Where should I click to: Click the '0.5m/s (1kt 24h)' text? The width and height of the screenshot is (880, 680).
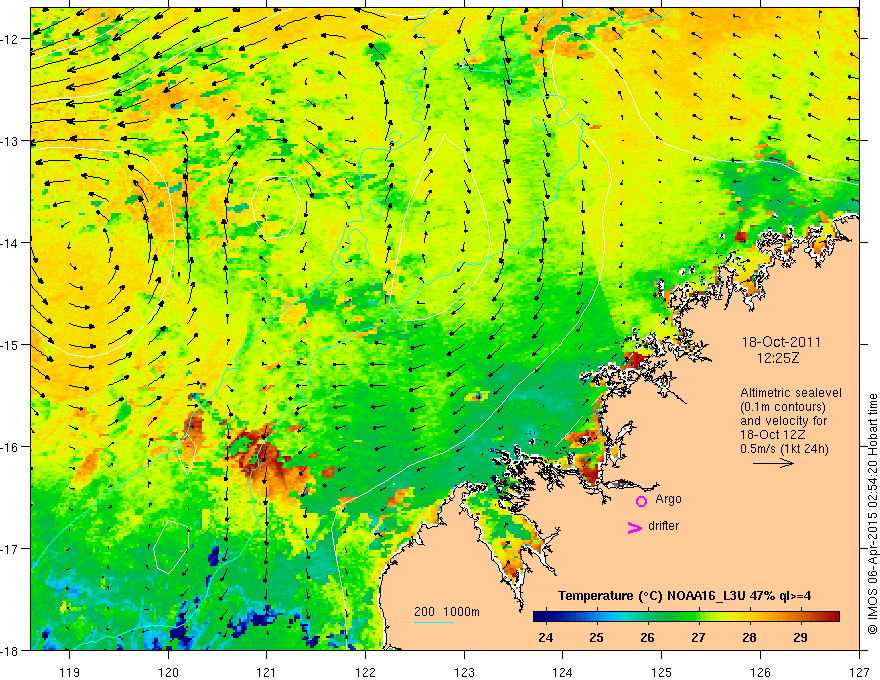(x=784, y=449)
